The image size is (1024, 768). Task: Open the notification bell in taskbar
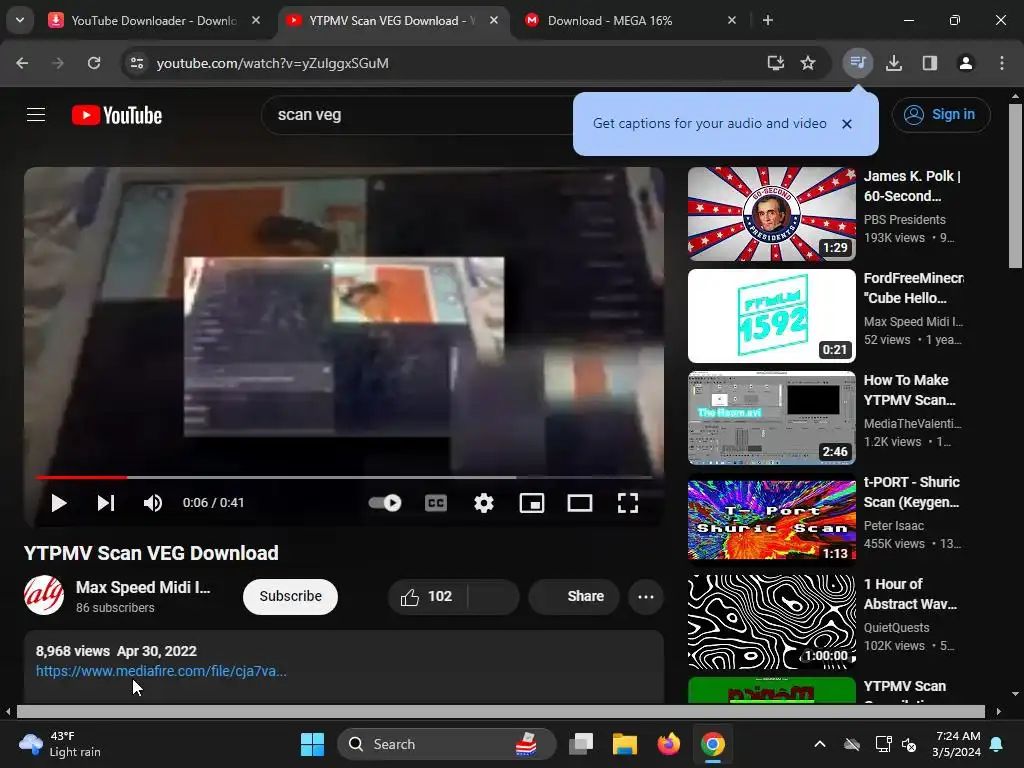coord(997,744)
